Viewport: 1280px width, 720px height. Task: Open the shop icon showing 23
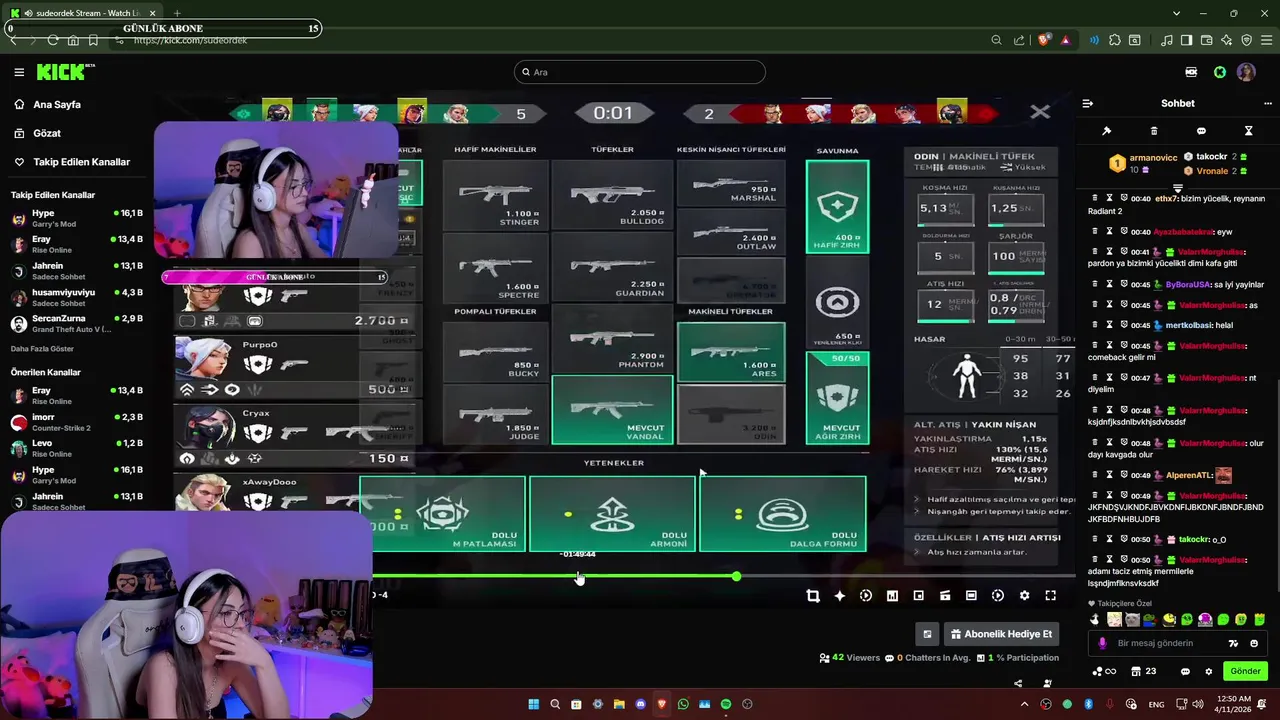pos(1143,671)
